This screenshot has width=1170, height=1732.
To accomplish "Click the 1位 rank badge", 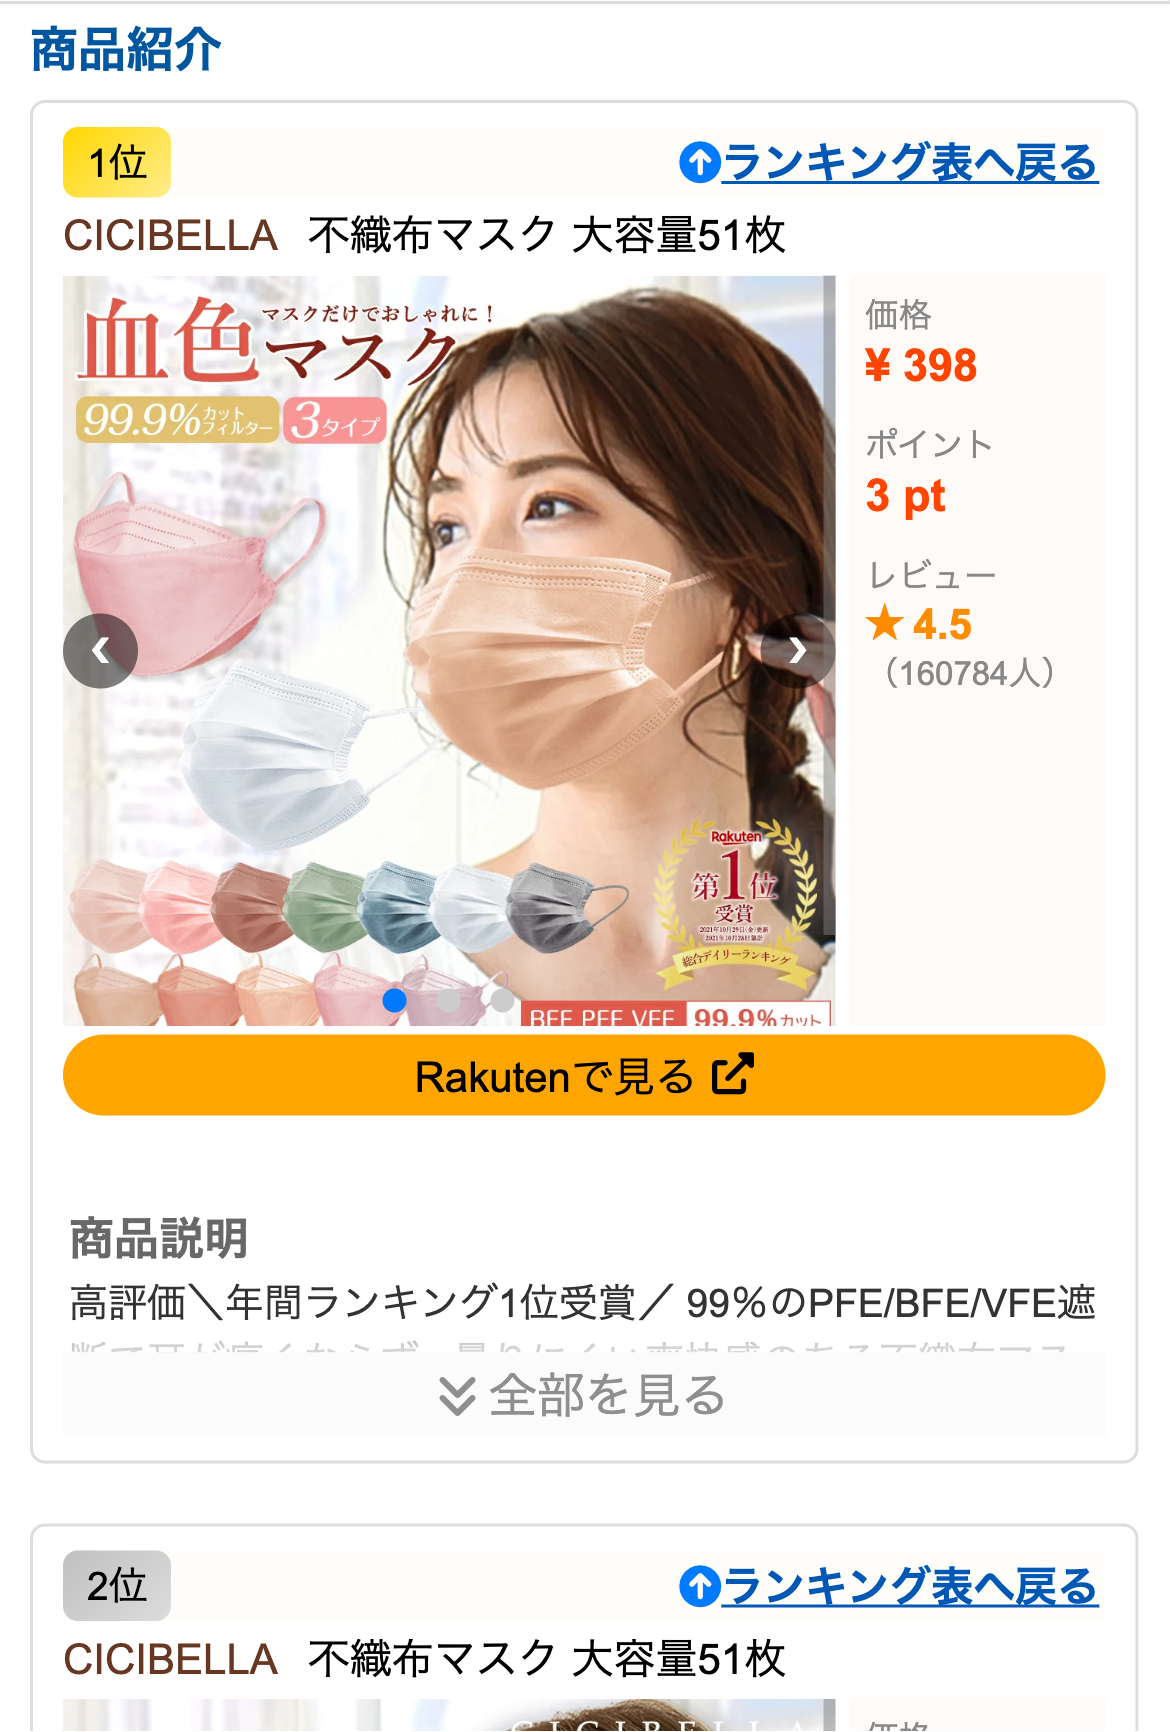I will click(117, 162).
